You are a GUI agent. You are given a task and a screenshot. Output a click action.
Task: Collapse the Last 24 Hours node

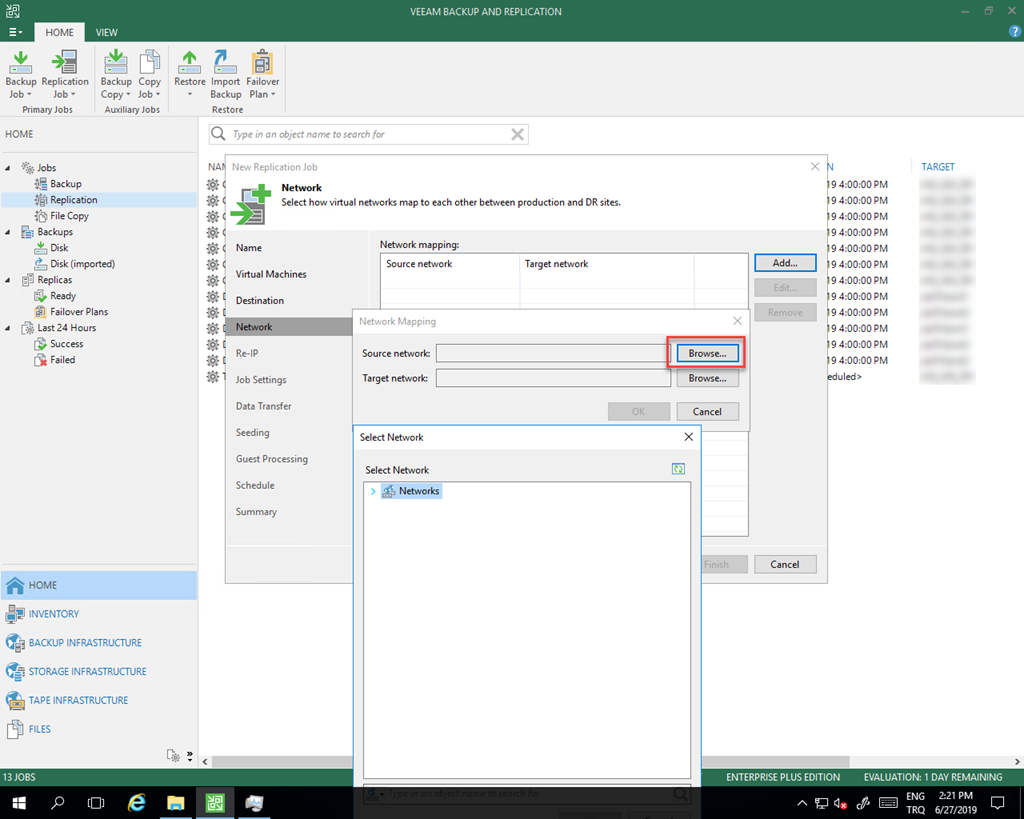tap(8, 328)
